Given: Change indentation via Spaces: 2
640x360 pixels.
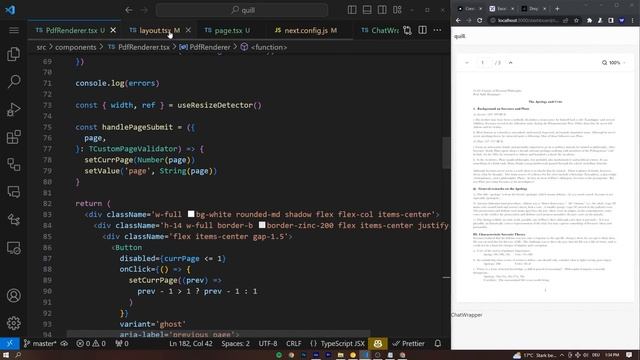Looking at the screenshot, I should [x=236, y=344].
